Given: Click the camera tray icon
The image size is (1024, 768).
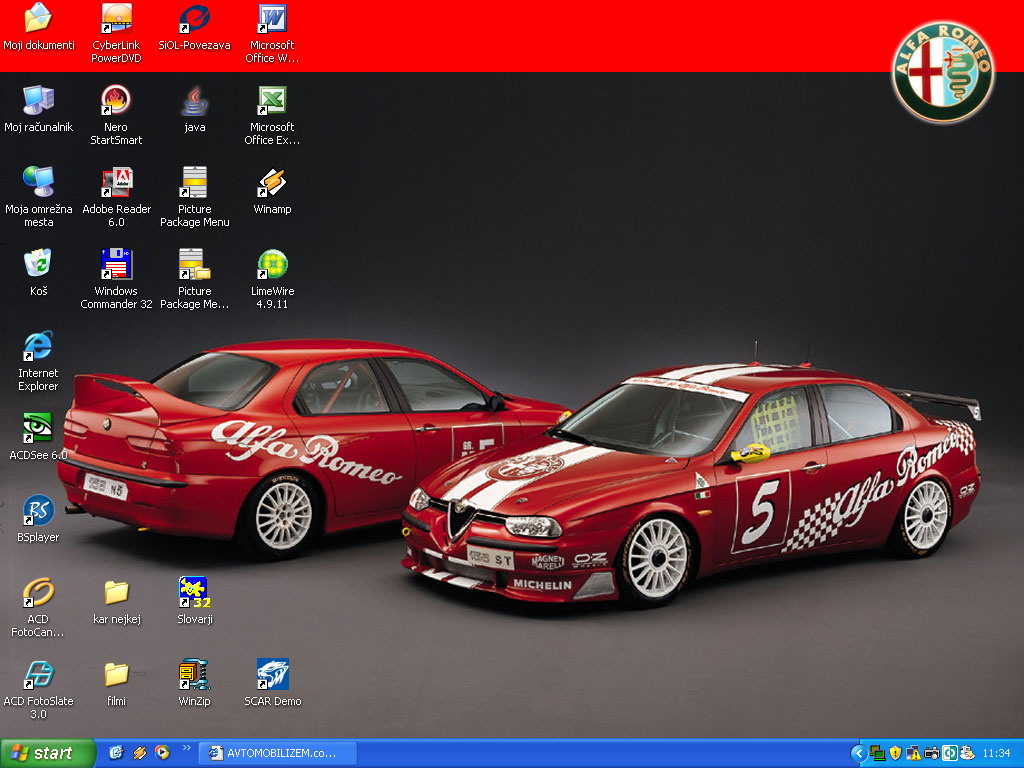Looking at the screenshot, I should pos(932,754).
